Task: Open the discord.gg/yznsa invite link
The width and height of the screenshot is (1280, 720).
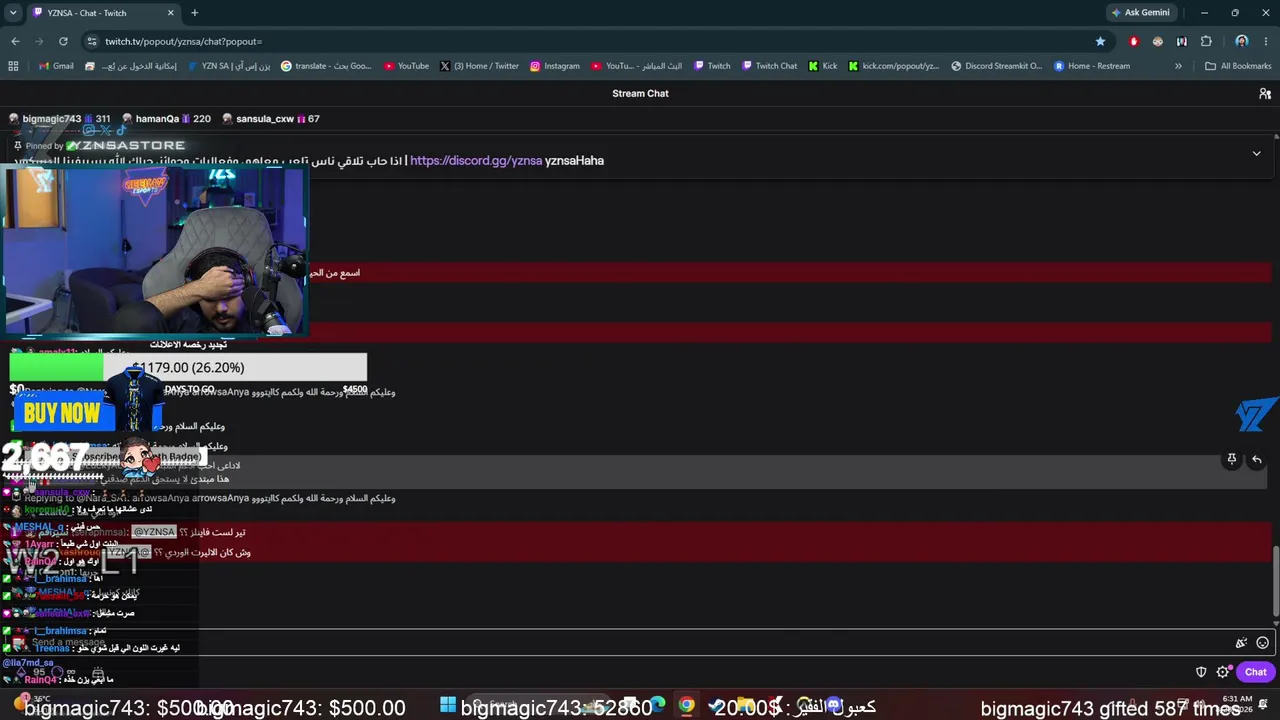Action: [476, 160]
